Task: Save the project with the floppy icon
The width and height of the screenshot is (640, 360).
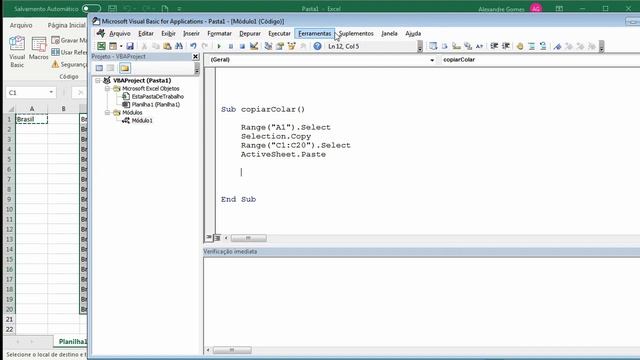Action: 130,46
